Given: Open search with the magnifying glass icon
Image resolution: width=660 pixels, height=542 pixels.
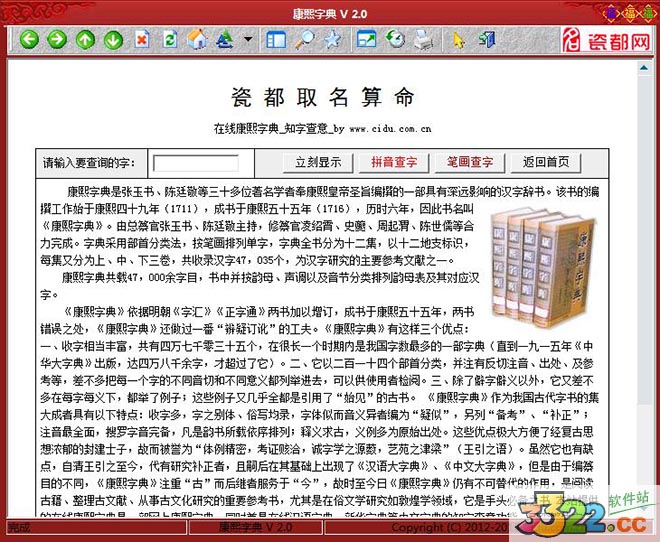Looking at the screenshot, I should coord(304,40).
